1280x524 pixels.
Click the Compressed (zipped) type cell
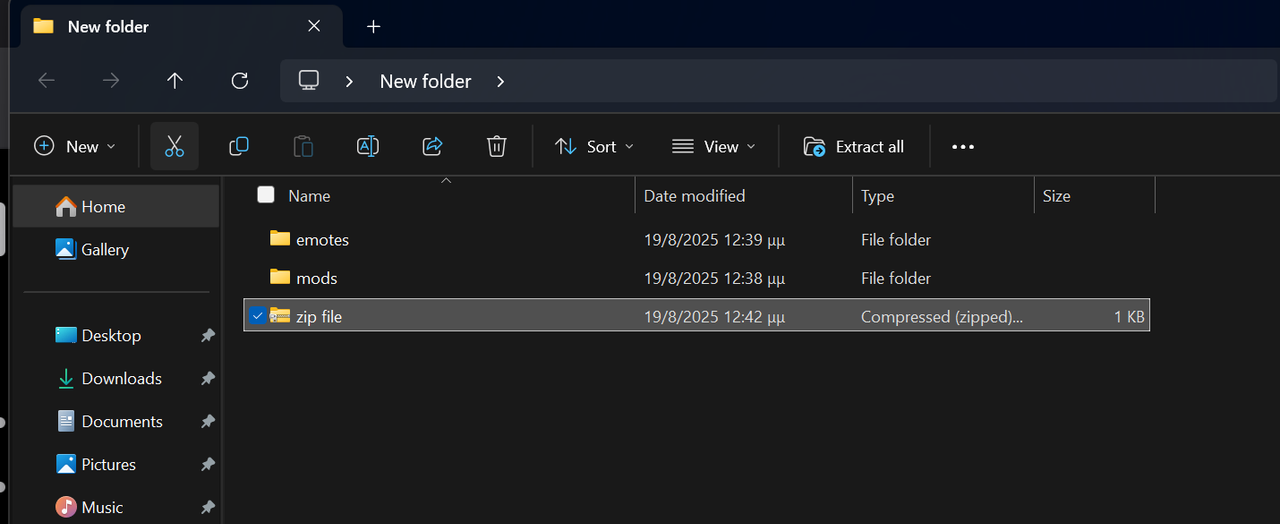[942, 316]
